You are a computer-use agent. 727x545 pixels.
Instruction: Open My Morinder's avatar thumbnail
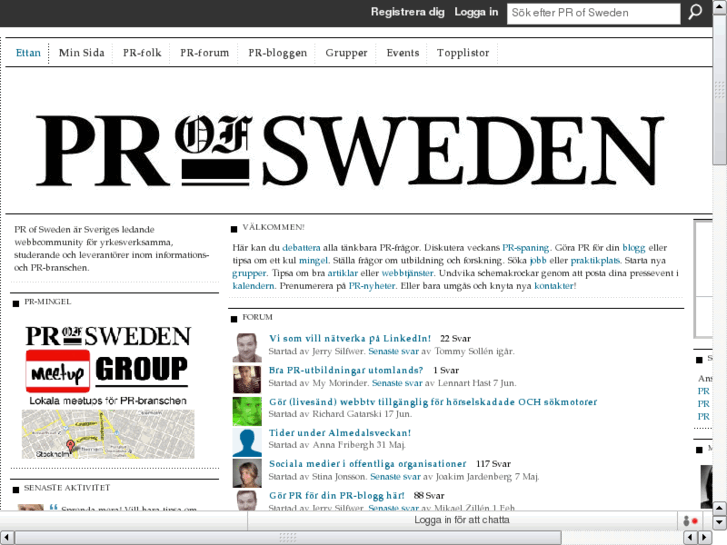click(x=247, y=379)
